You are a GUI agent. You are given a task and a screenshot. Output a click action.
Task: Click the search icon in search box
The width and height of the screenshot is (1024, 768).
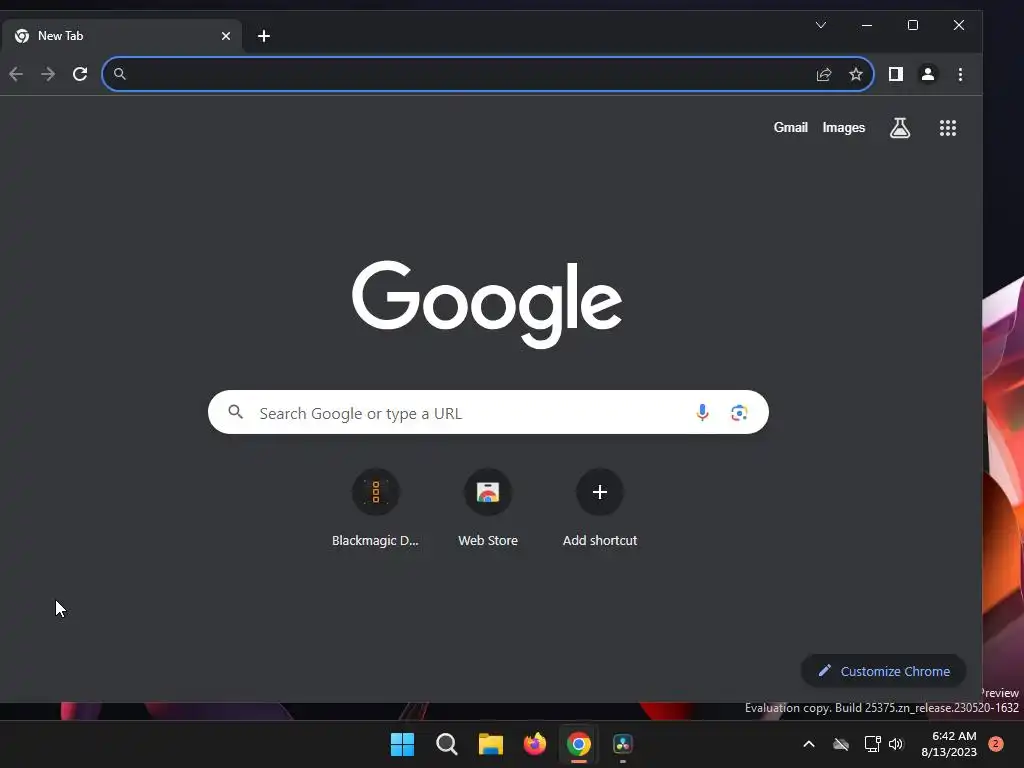[x=236, y=412]
